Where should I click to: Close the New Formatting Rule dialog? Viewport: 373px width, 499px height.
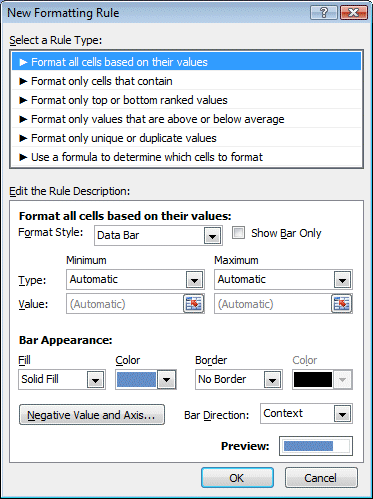tap(353, 13)
